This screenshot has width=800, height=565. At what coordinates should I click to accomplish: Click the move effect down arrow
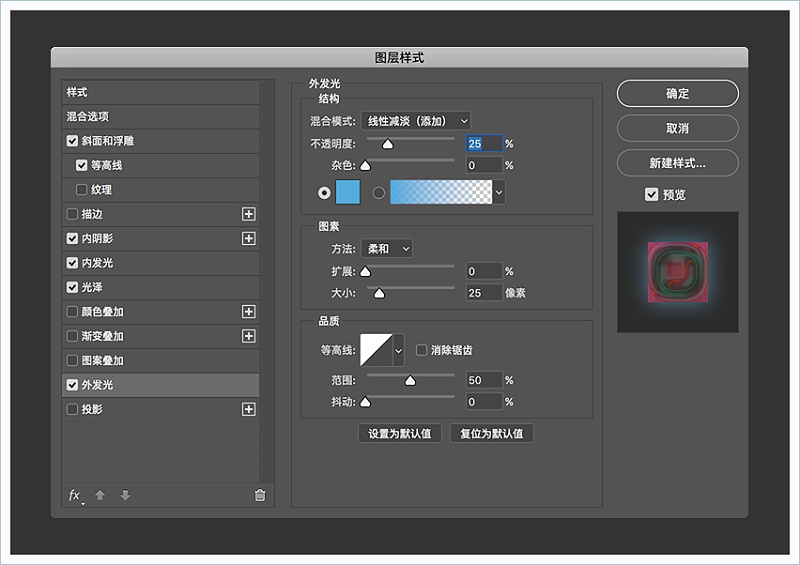125,495
